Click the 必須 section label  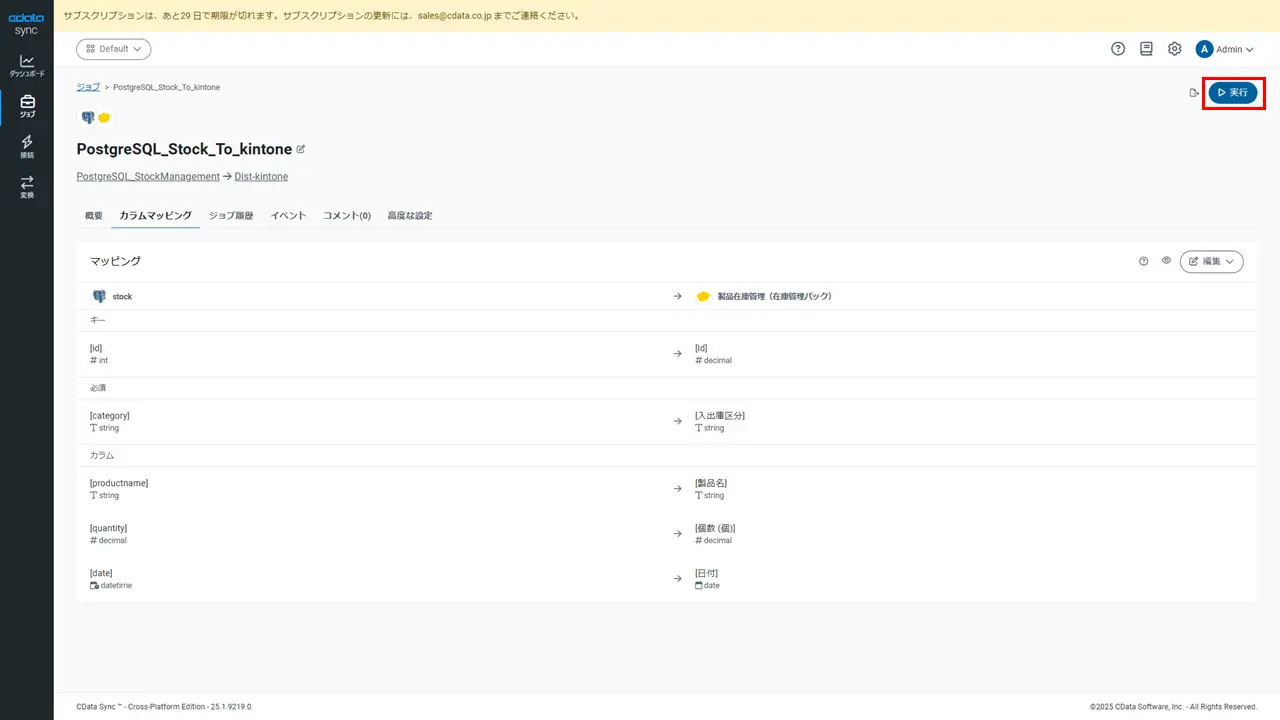coord(98,387)
